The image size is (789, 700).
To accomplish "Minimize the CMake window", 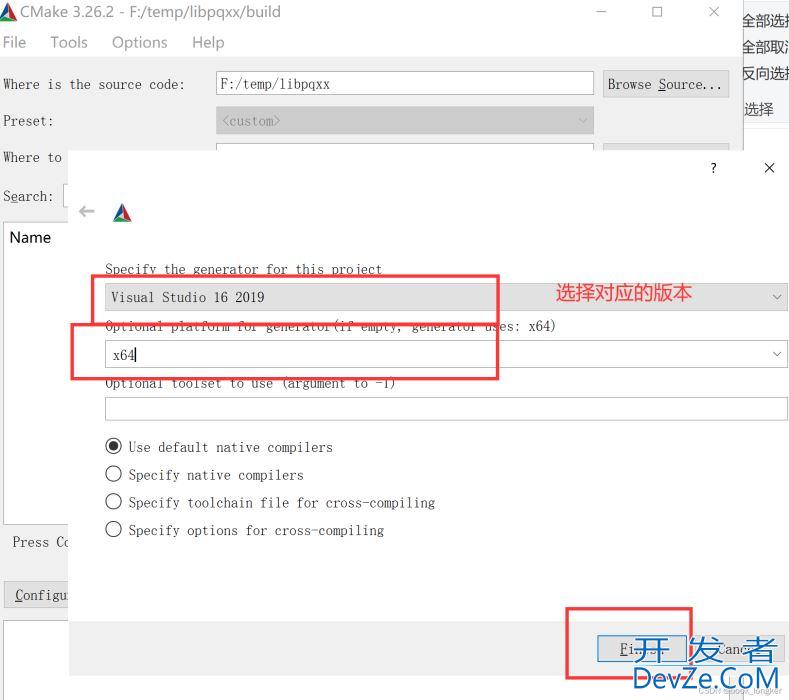I will [x=601, y=12].
